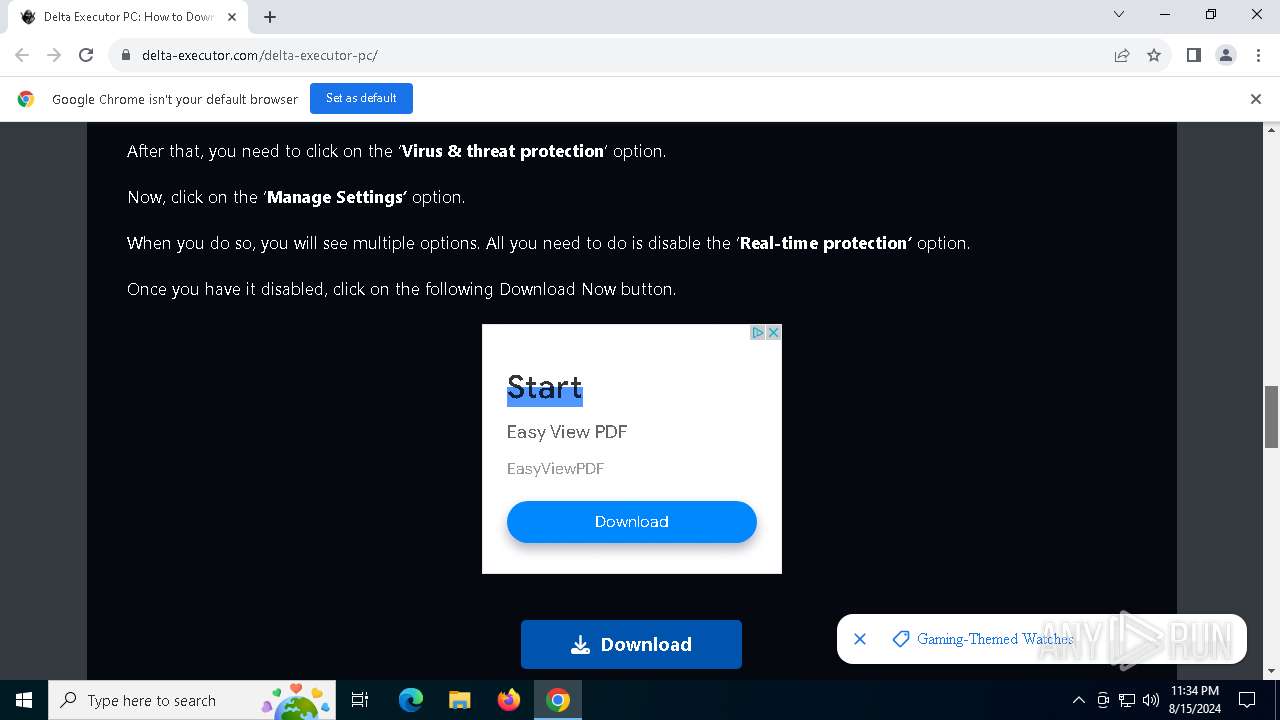Viewport: 1280px width, 720px height.
Task: Click the blue Download button with arrow icon
Action: 631,644
